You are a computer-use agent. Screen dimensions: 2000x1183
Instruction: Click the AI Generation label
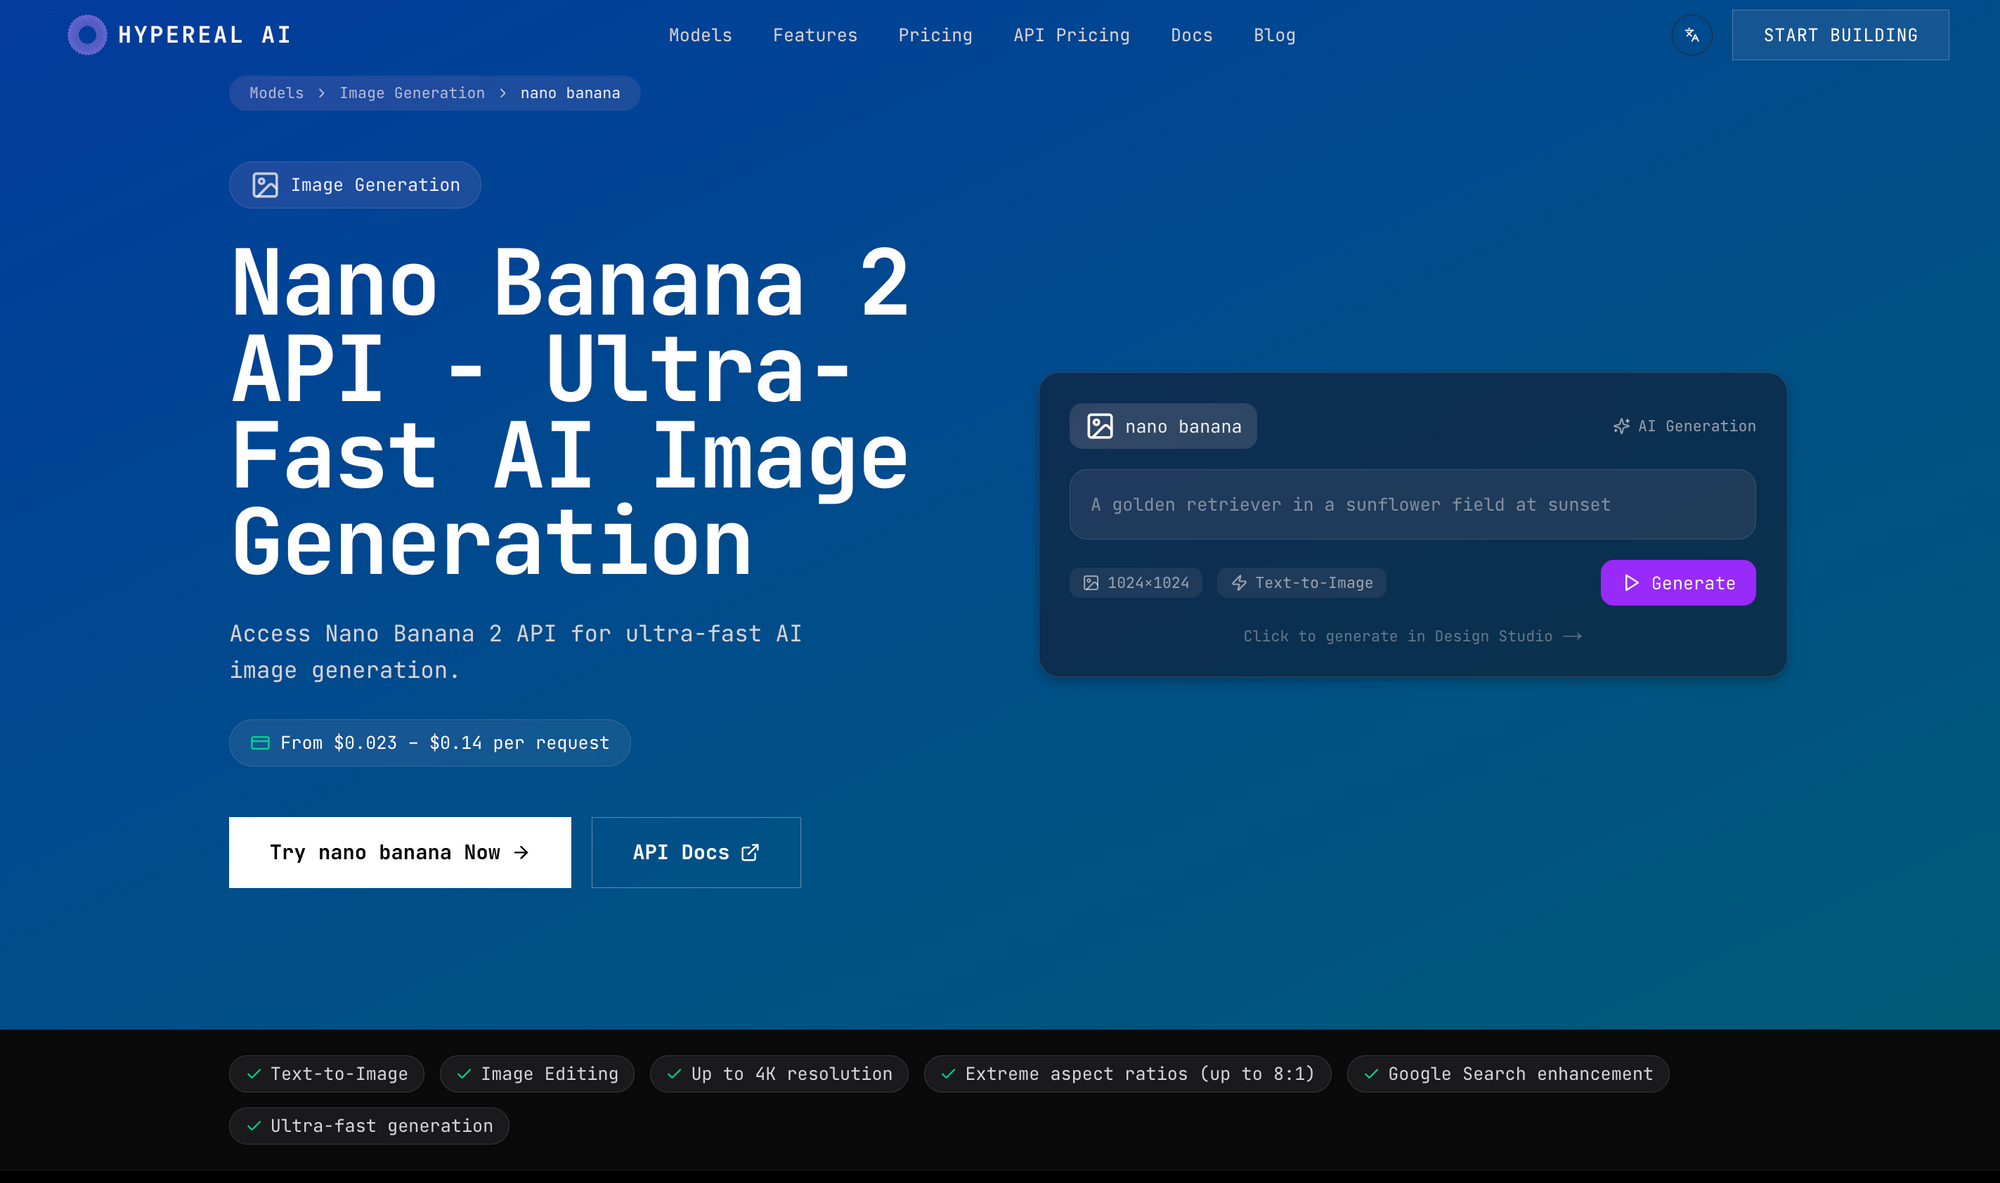click(x=1696, y=426)
